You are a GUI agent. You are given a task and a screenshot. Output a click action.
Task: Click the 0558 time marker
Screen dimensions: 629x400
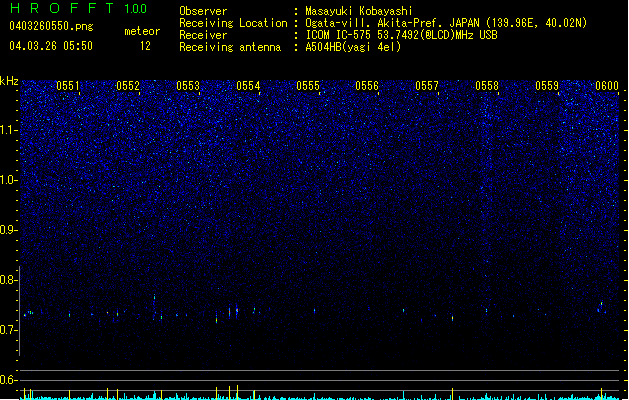[x=487, y=86]
